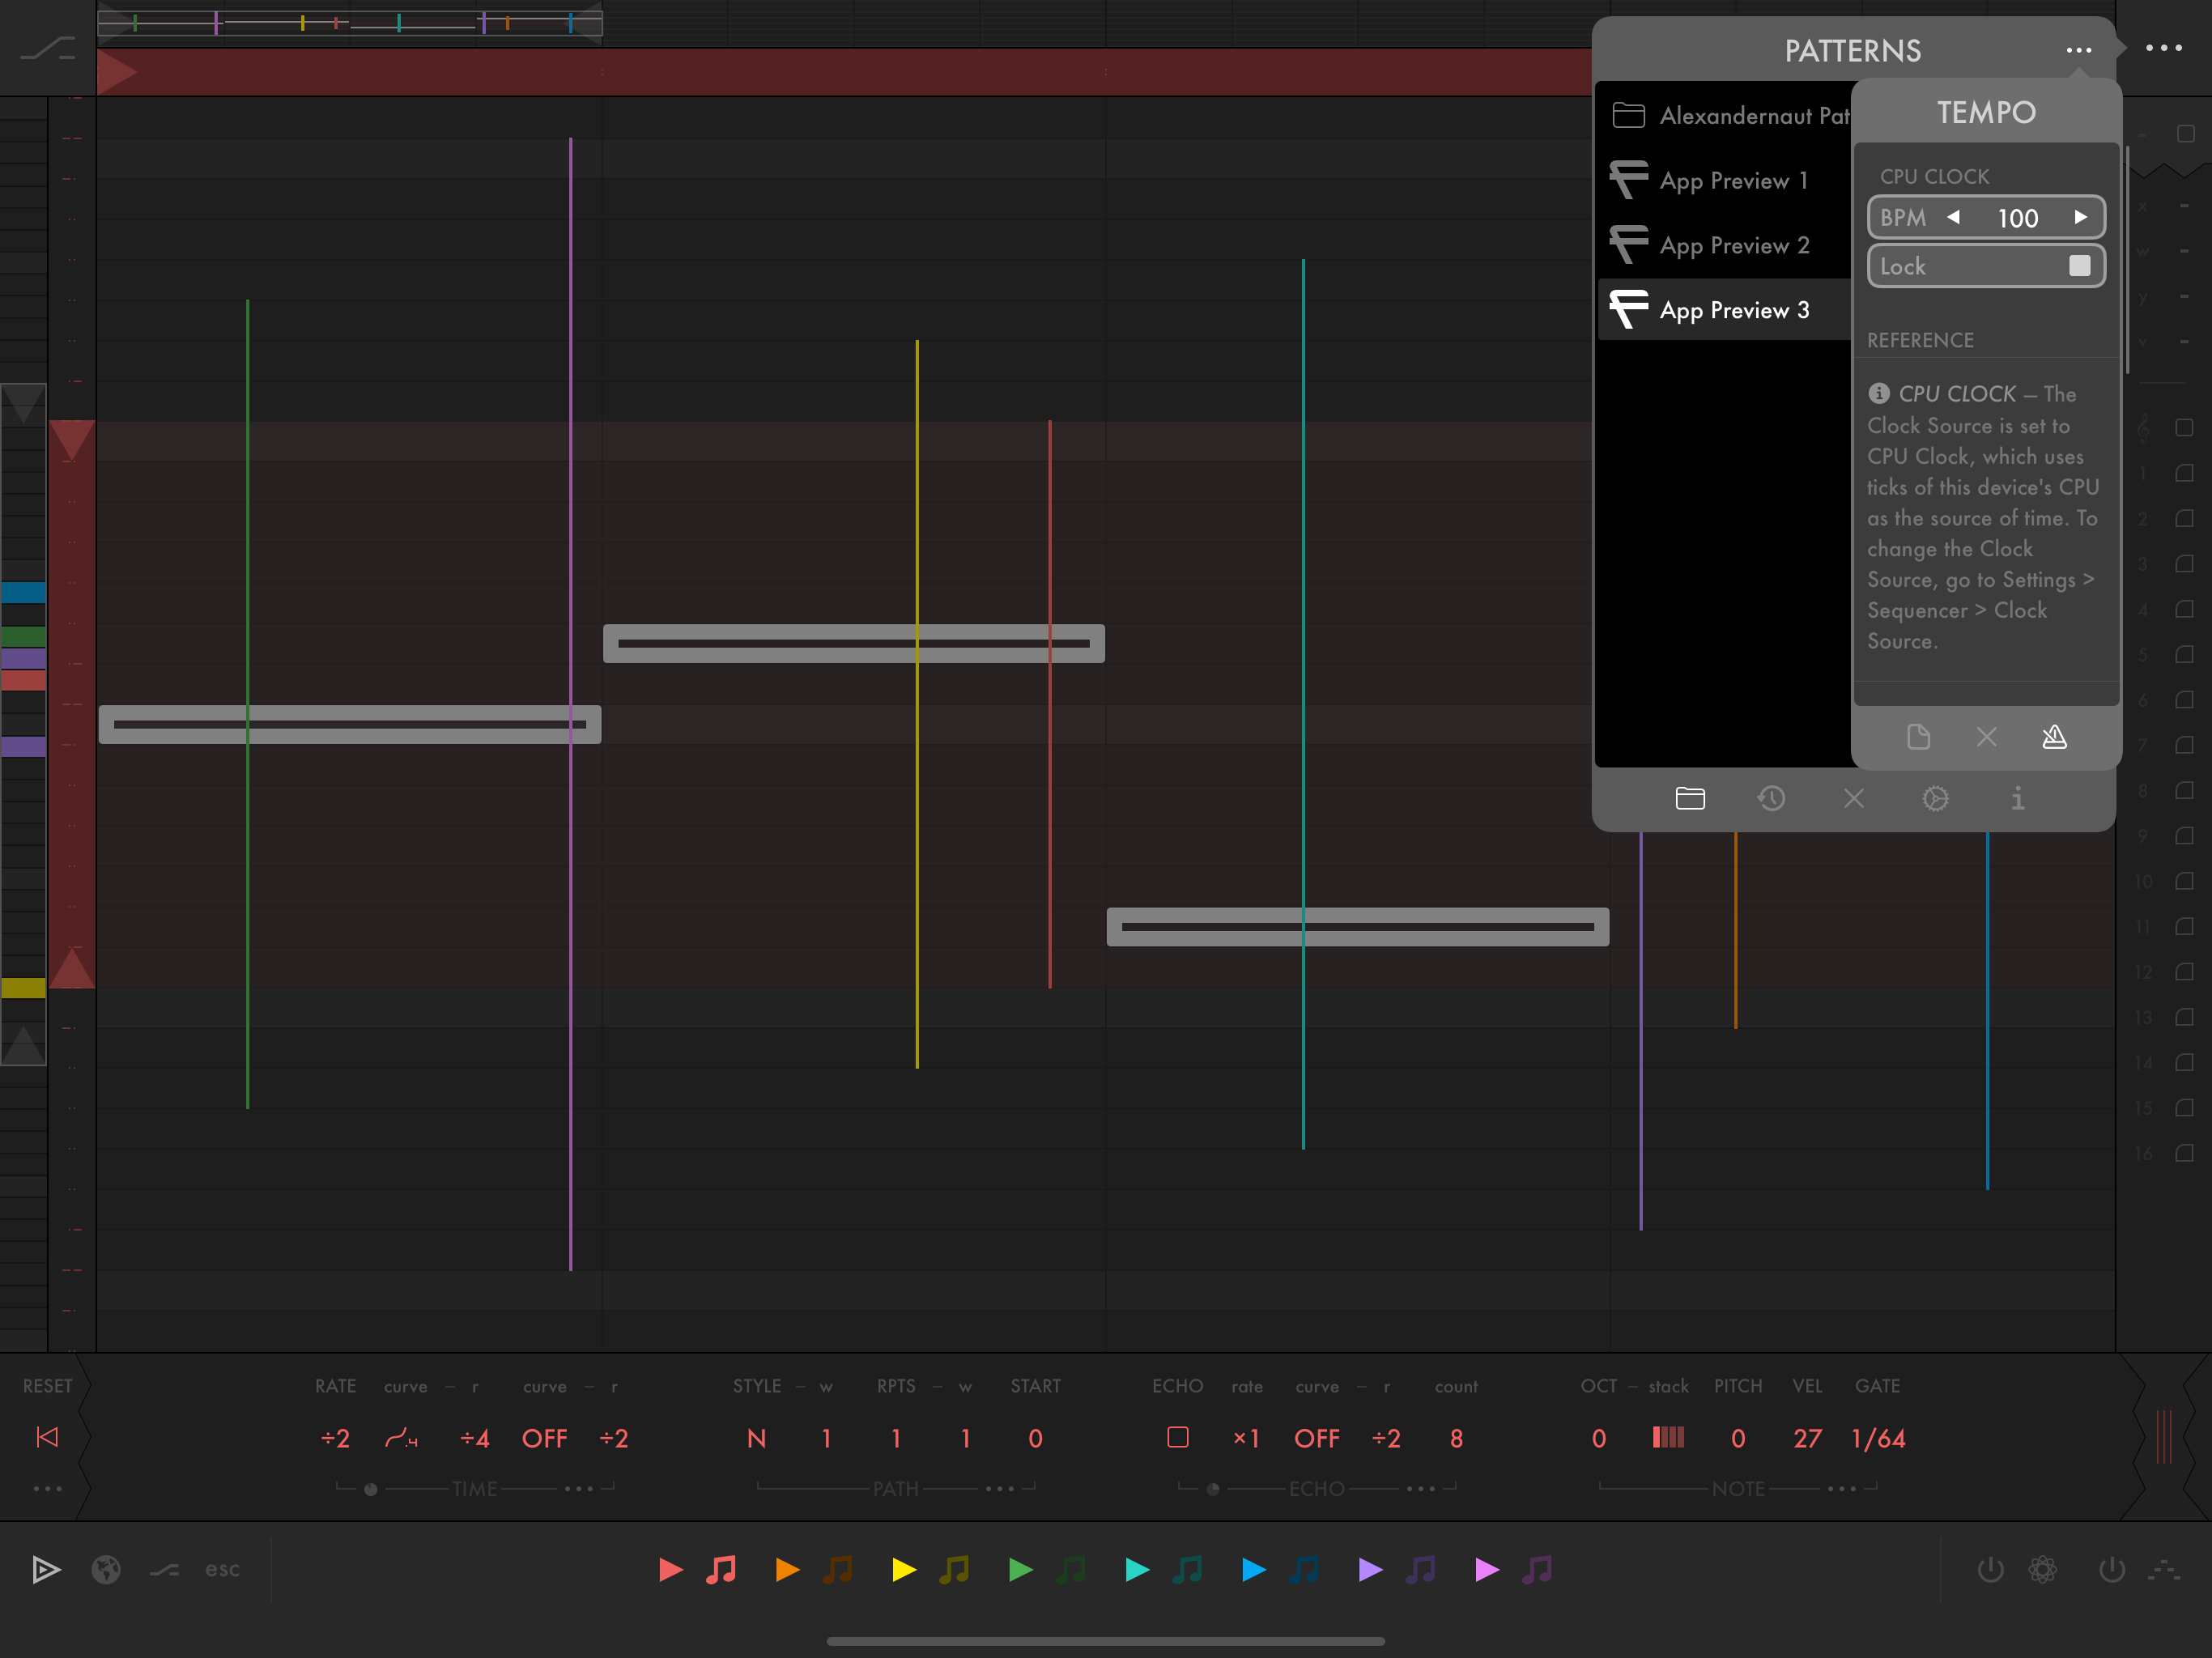Decrease BPM with the left arrow
The width and height of the screenshot is (2212, 1658).
coord(1952,217)
